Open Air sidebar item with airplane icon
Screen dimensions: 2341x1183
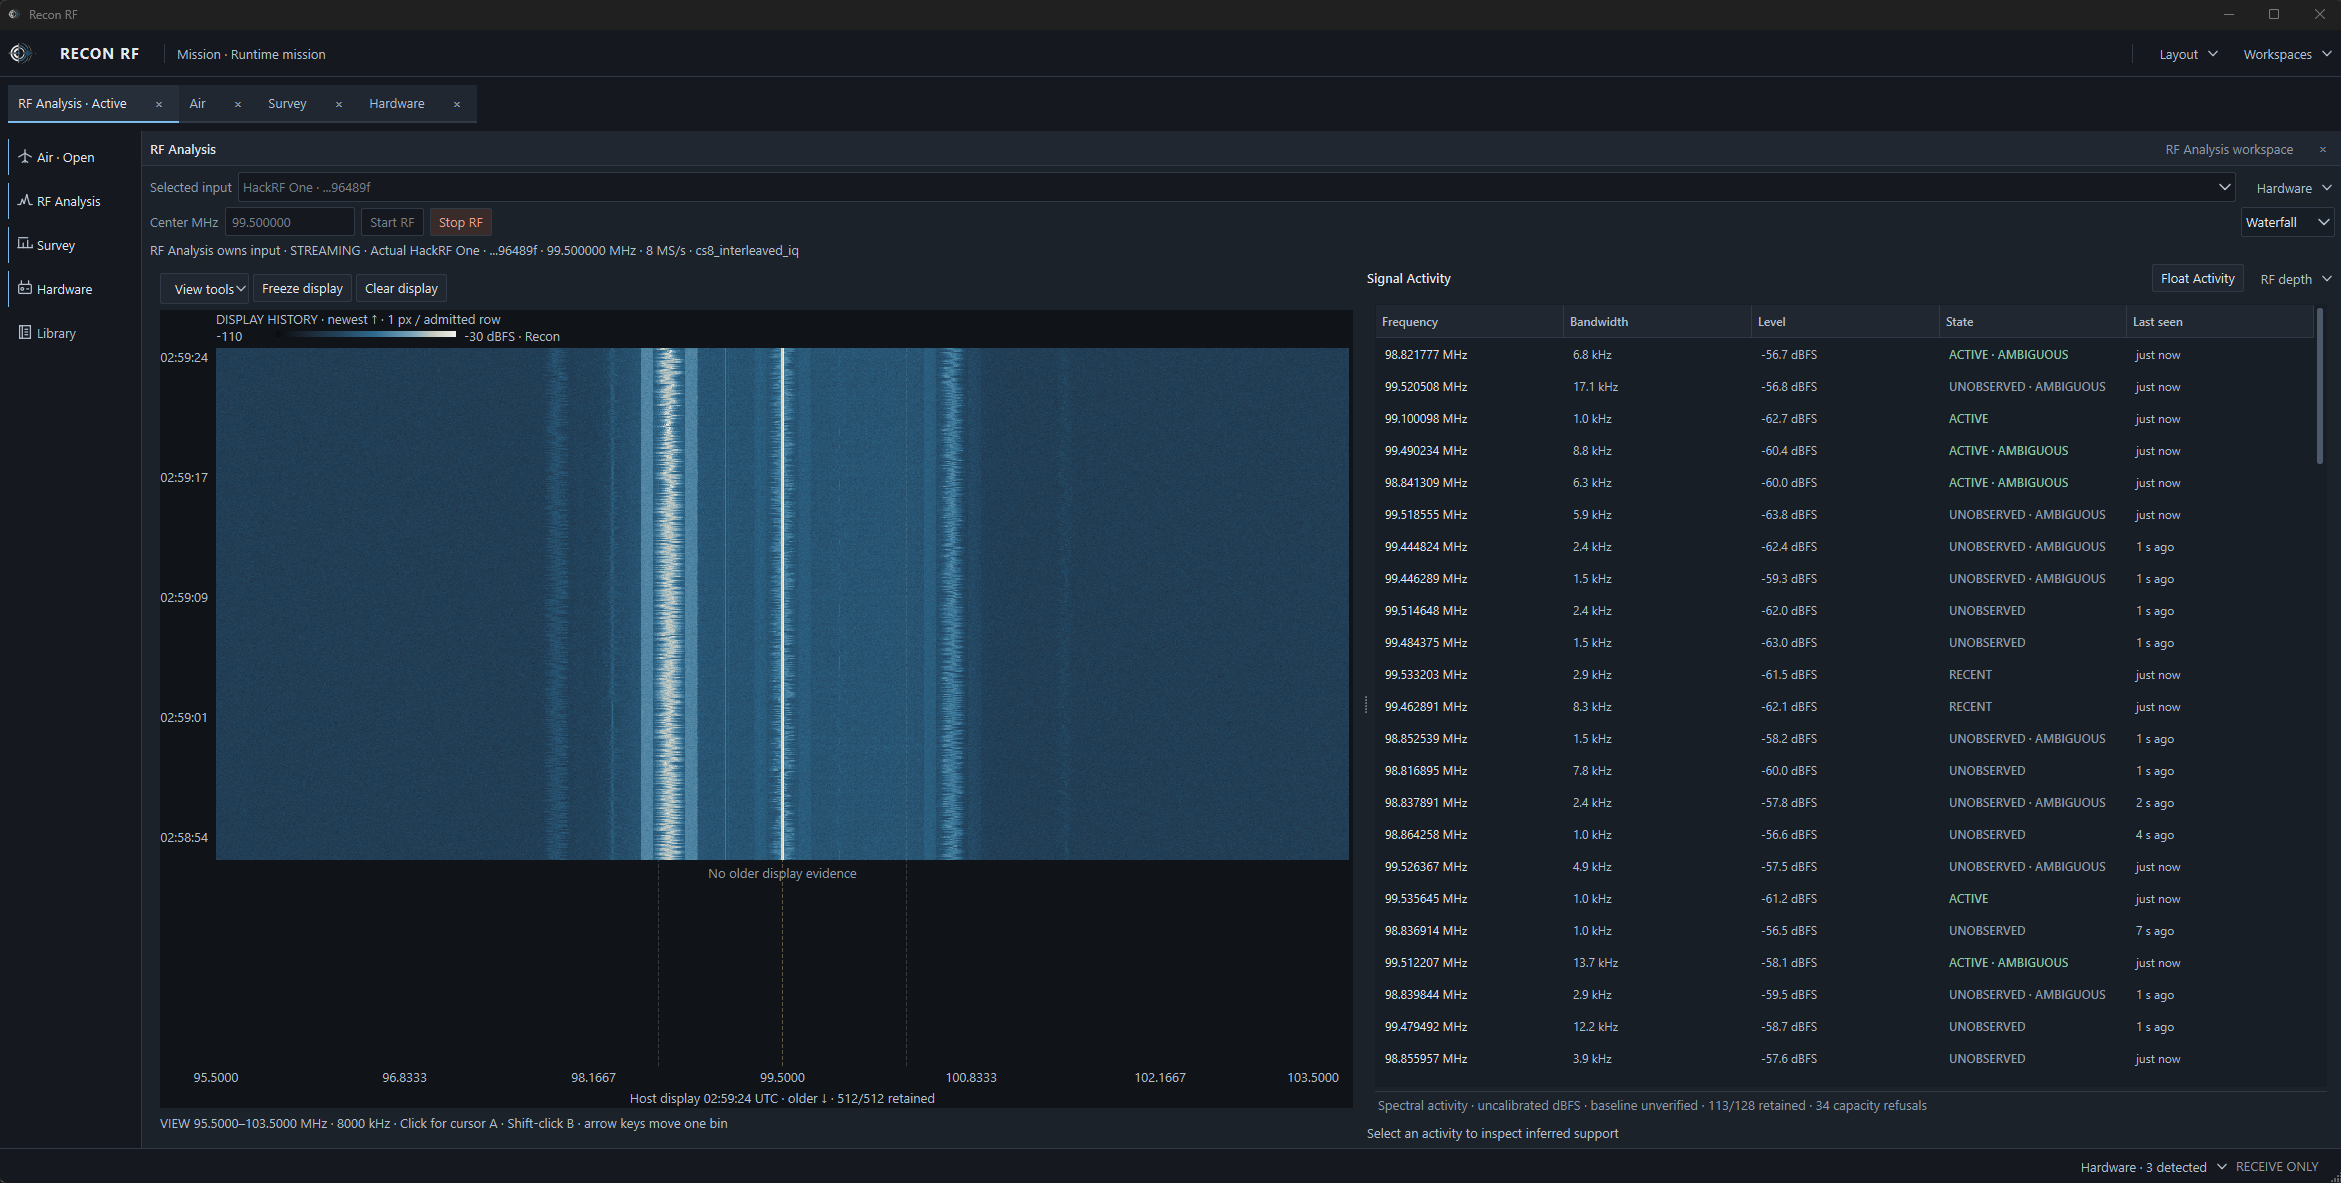tap(70, 157)
